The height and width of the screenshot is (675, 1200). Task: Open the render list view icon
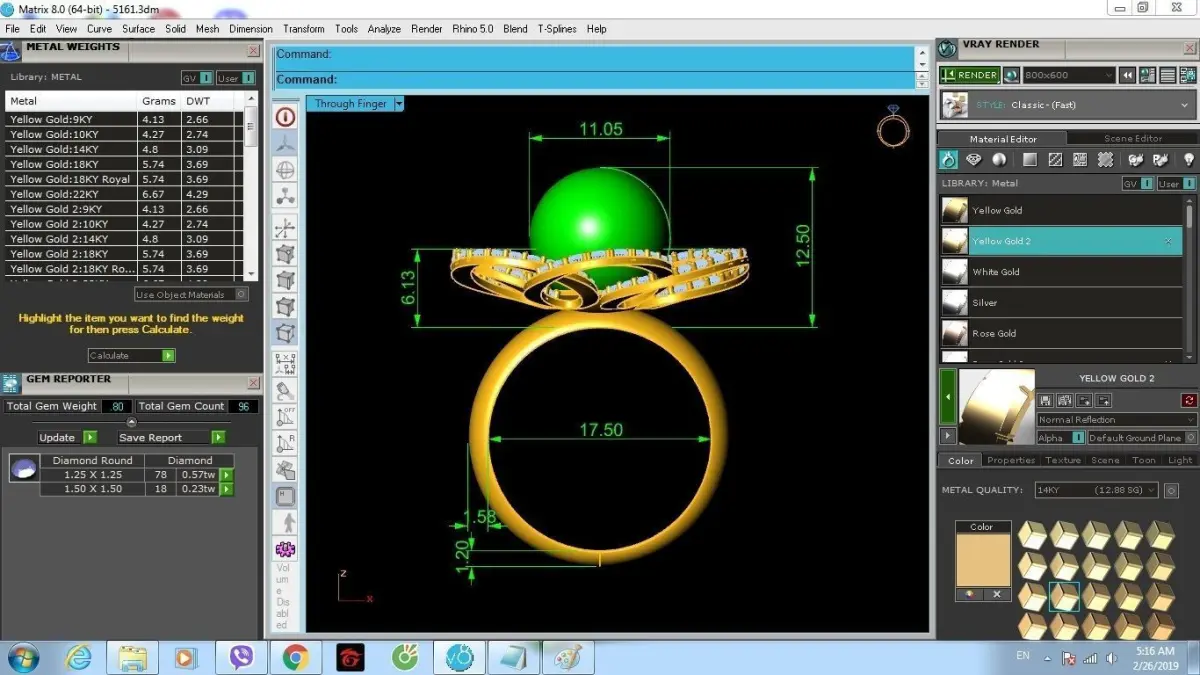click(x=1167, y=75)
